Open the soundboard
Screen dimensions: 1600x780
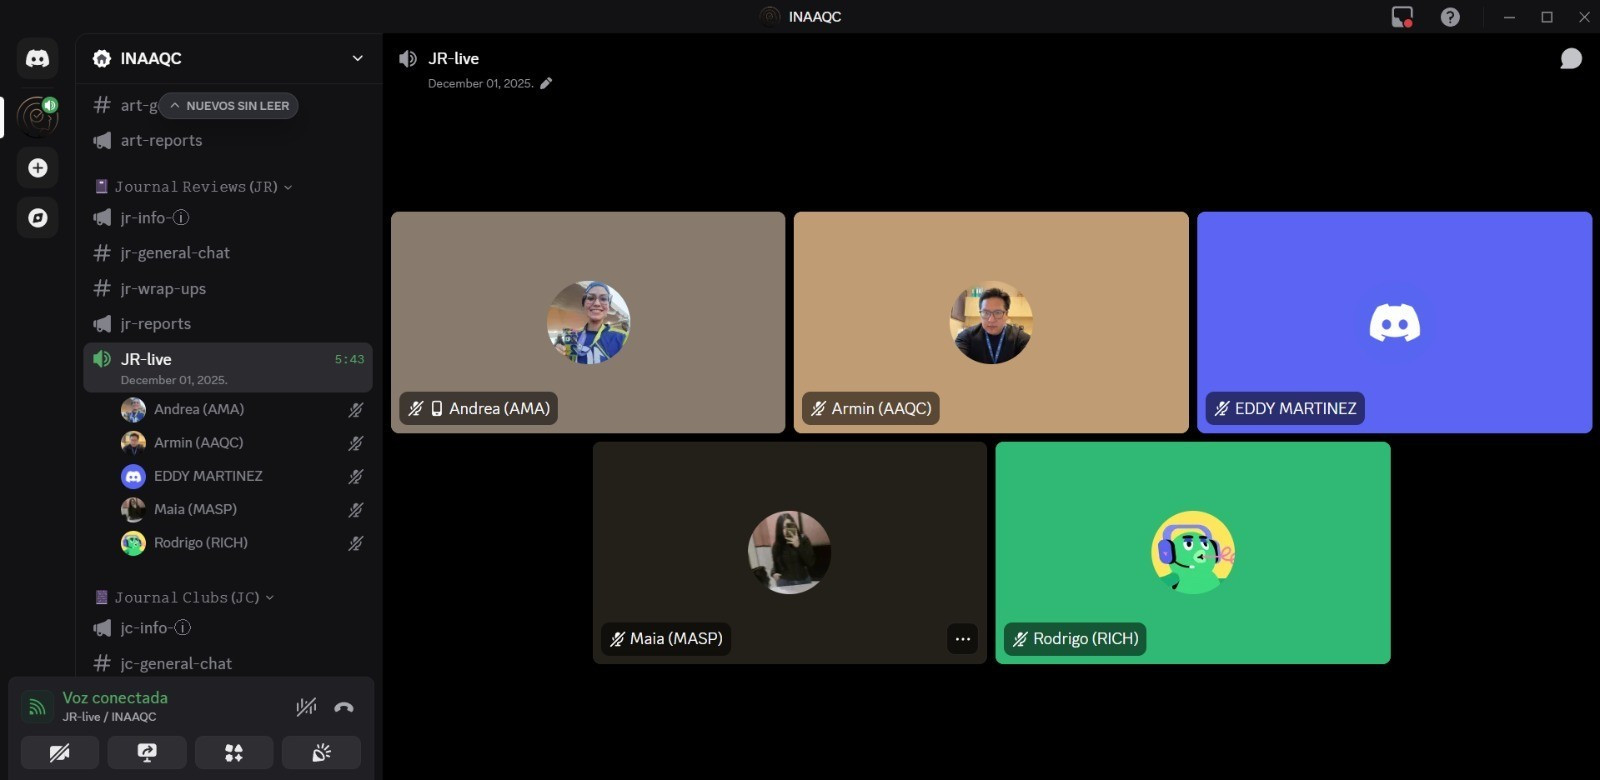[x=321, y=753]
